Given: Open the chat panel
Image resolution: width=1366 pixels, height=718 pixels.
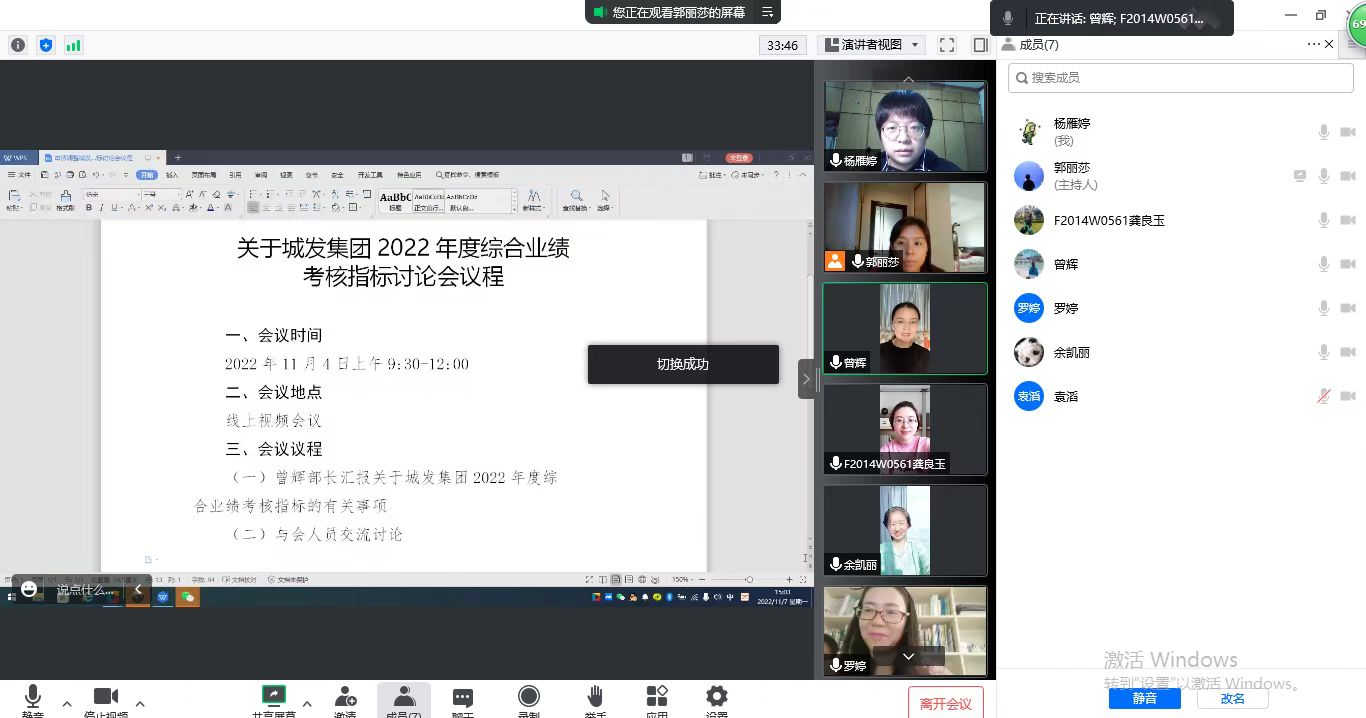Looking at the screenshot, I should pyautogui.click(x=462, y=697).
